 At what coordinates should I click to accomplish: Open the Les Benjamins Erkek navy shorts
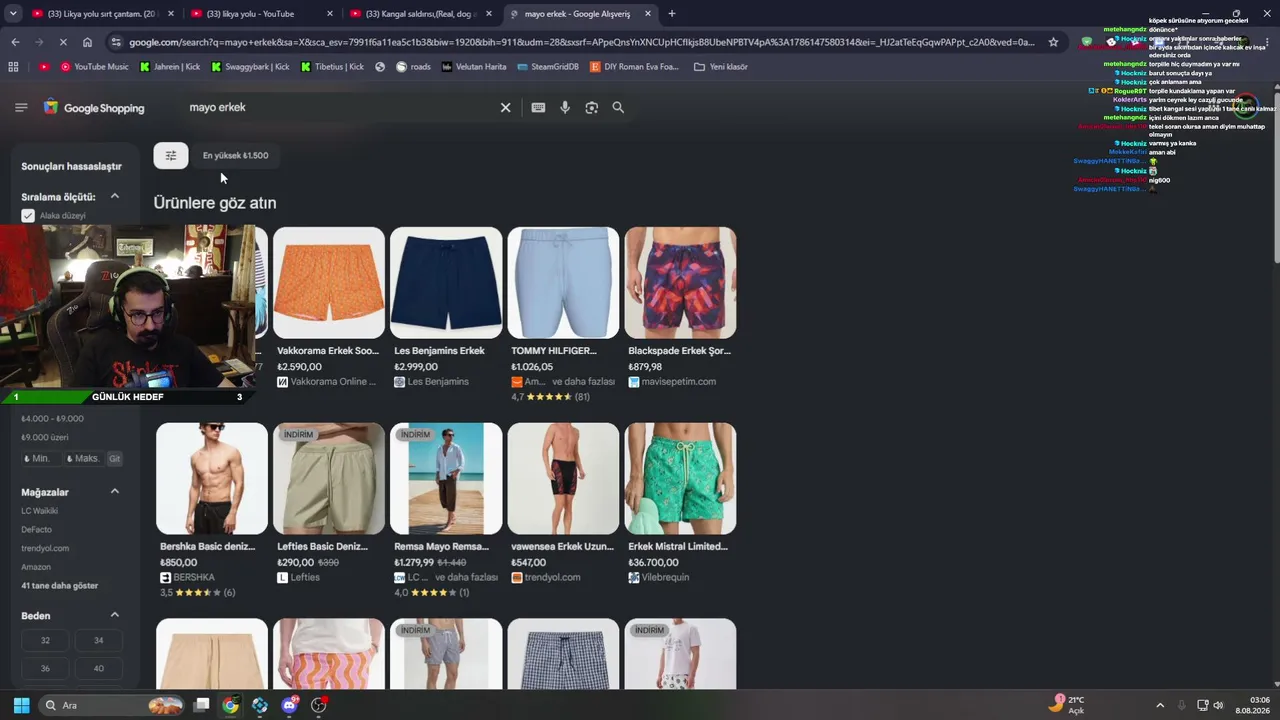(446, 283)
